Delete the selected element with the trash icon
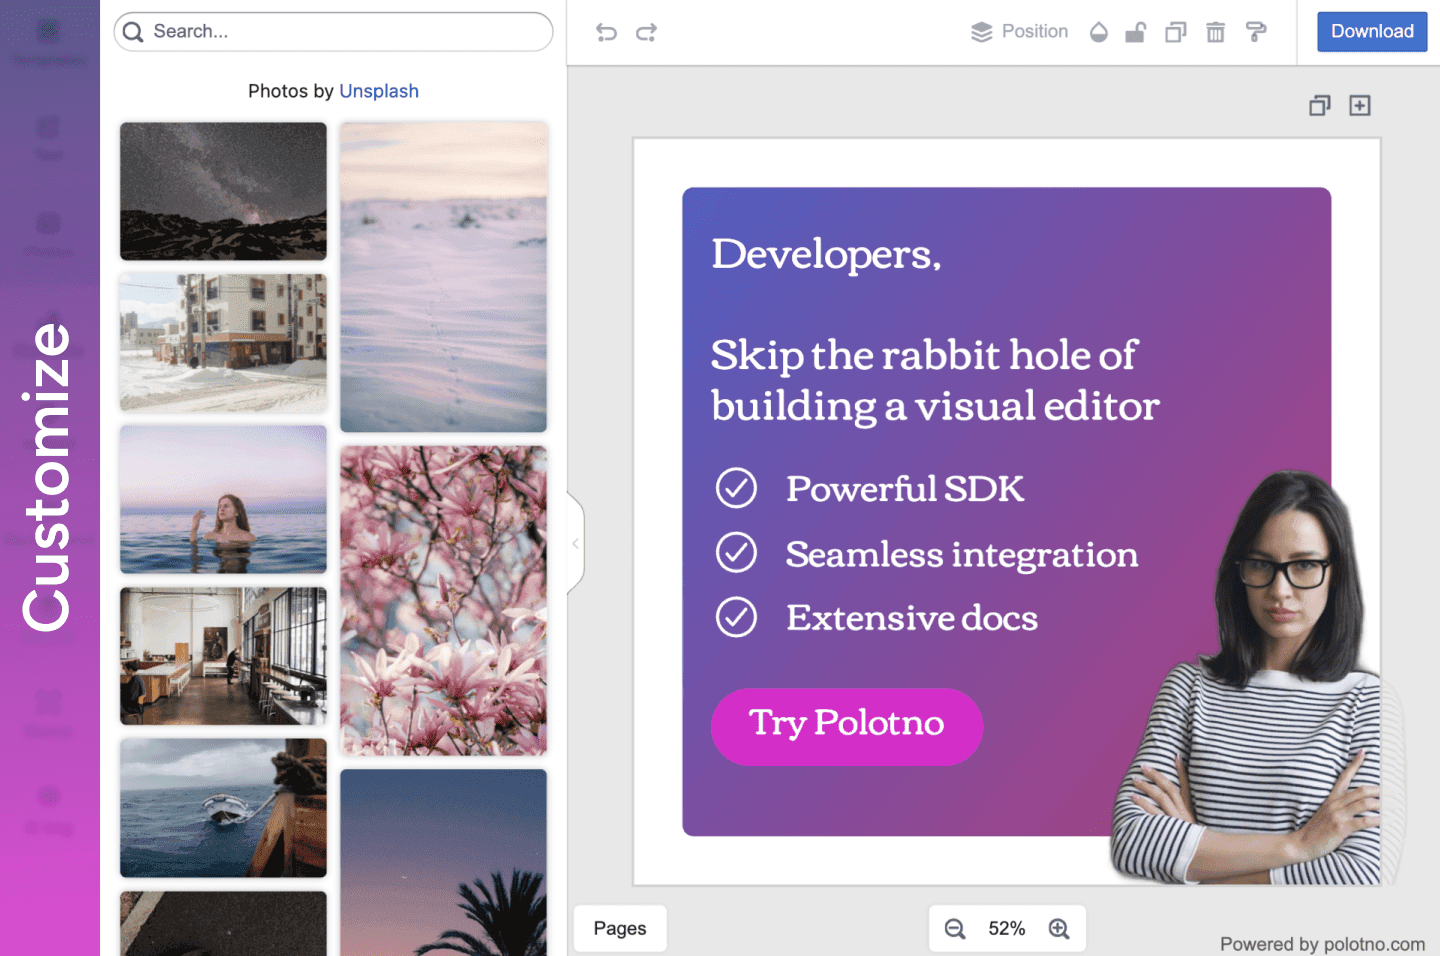This screenshot has height=956, width=1440. [x=1215, y=31]
